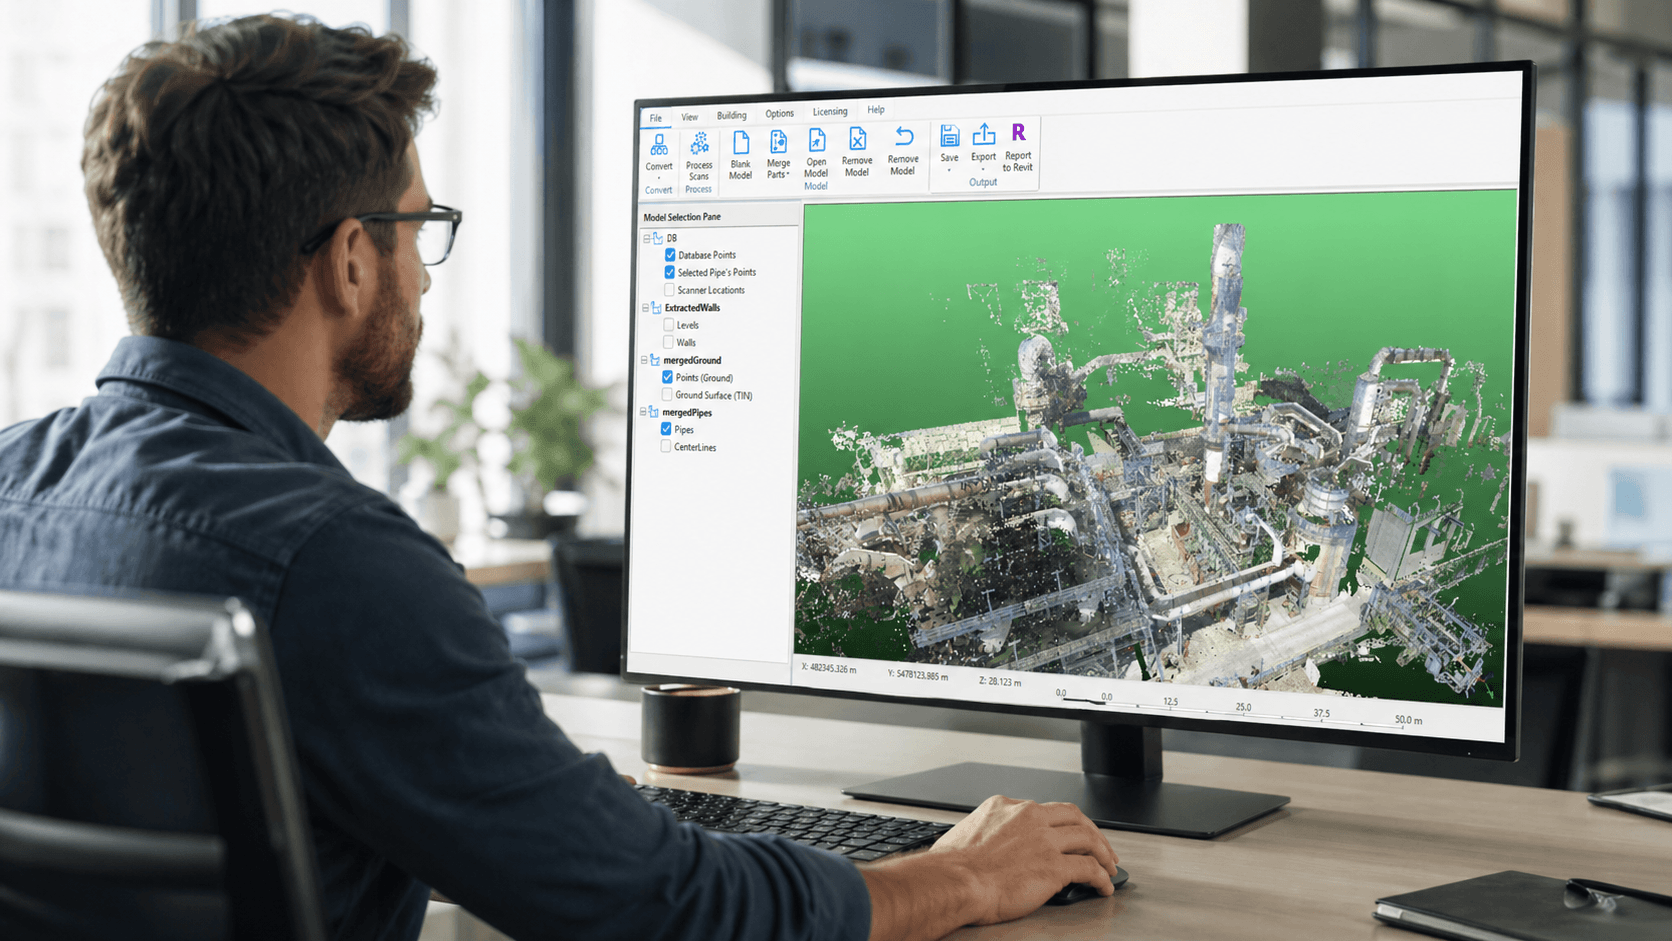Click the Process group label under Process Scans
Image resolution: width=1672 pixels, height=941 pixels.
coord(699,189)
